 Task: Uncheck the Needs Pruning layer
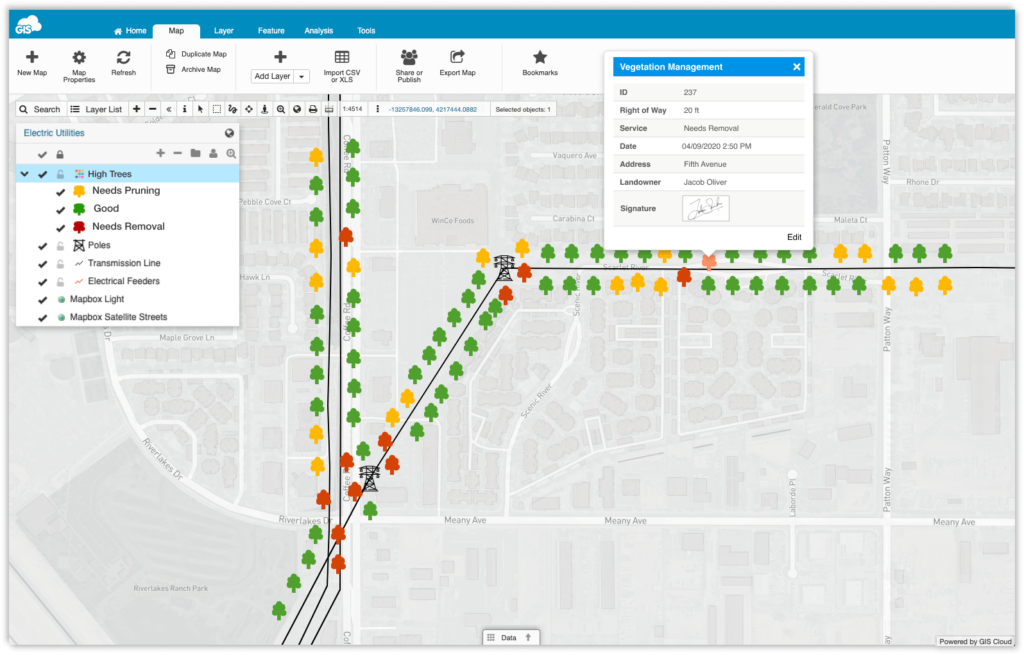(x=61, y=190)
